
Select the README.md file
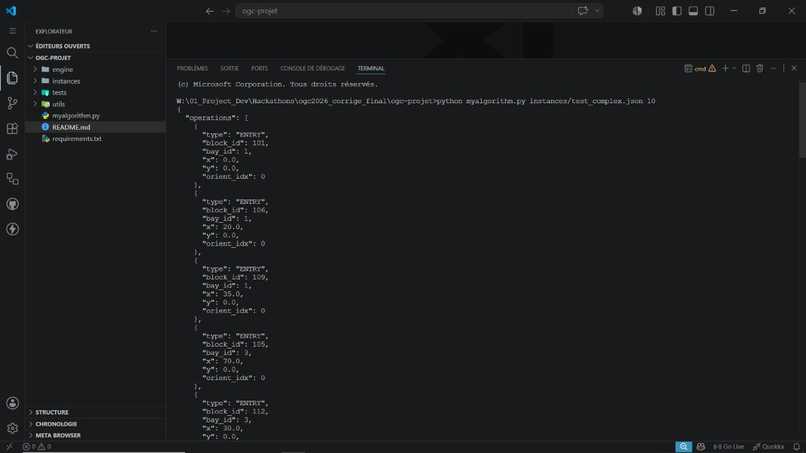click(x=96, y=127)
